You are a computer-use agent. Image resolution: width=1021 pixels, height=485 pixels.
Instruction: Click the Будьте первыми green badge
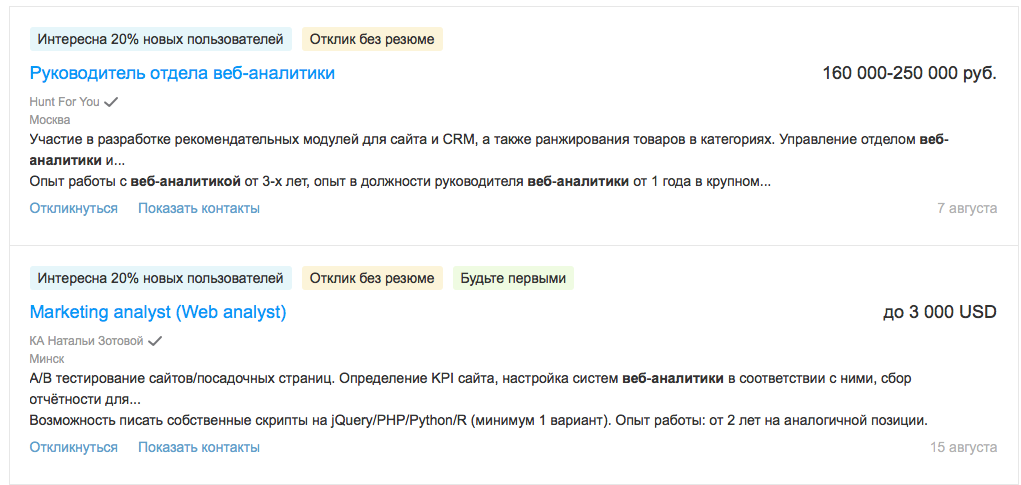[x=513, y=279]
